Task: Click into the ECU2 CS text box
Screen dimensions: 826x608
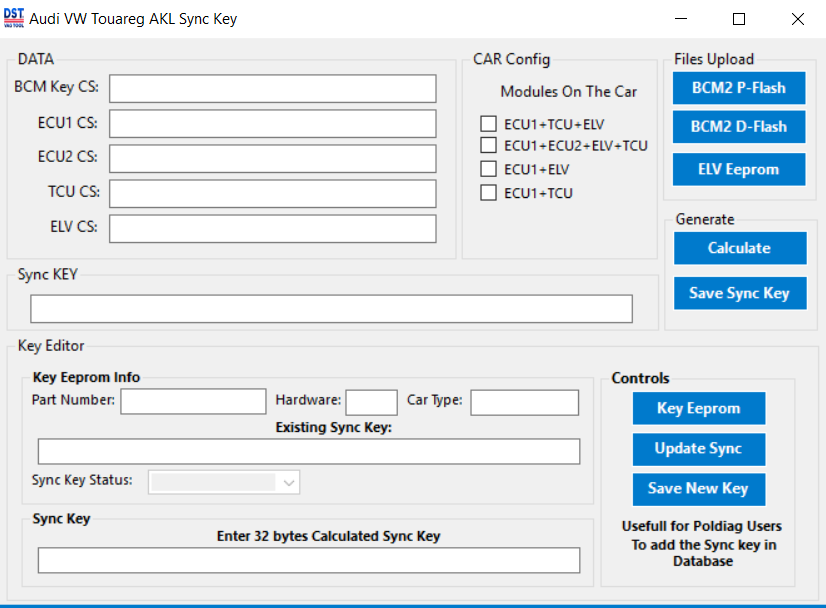Action: (x=272, y=159)
